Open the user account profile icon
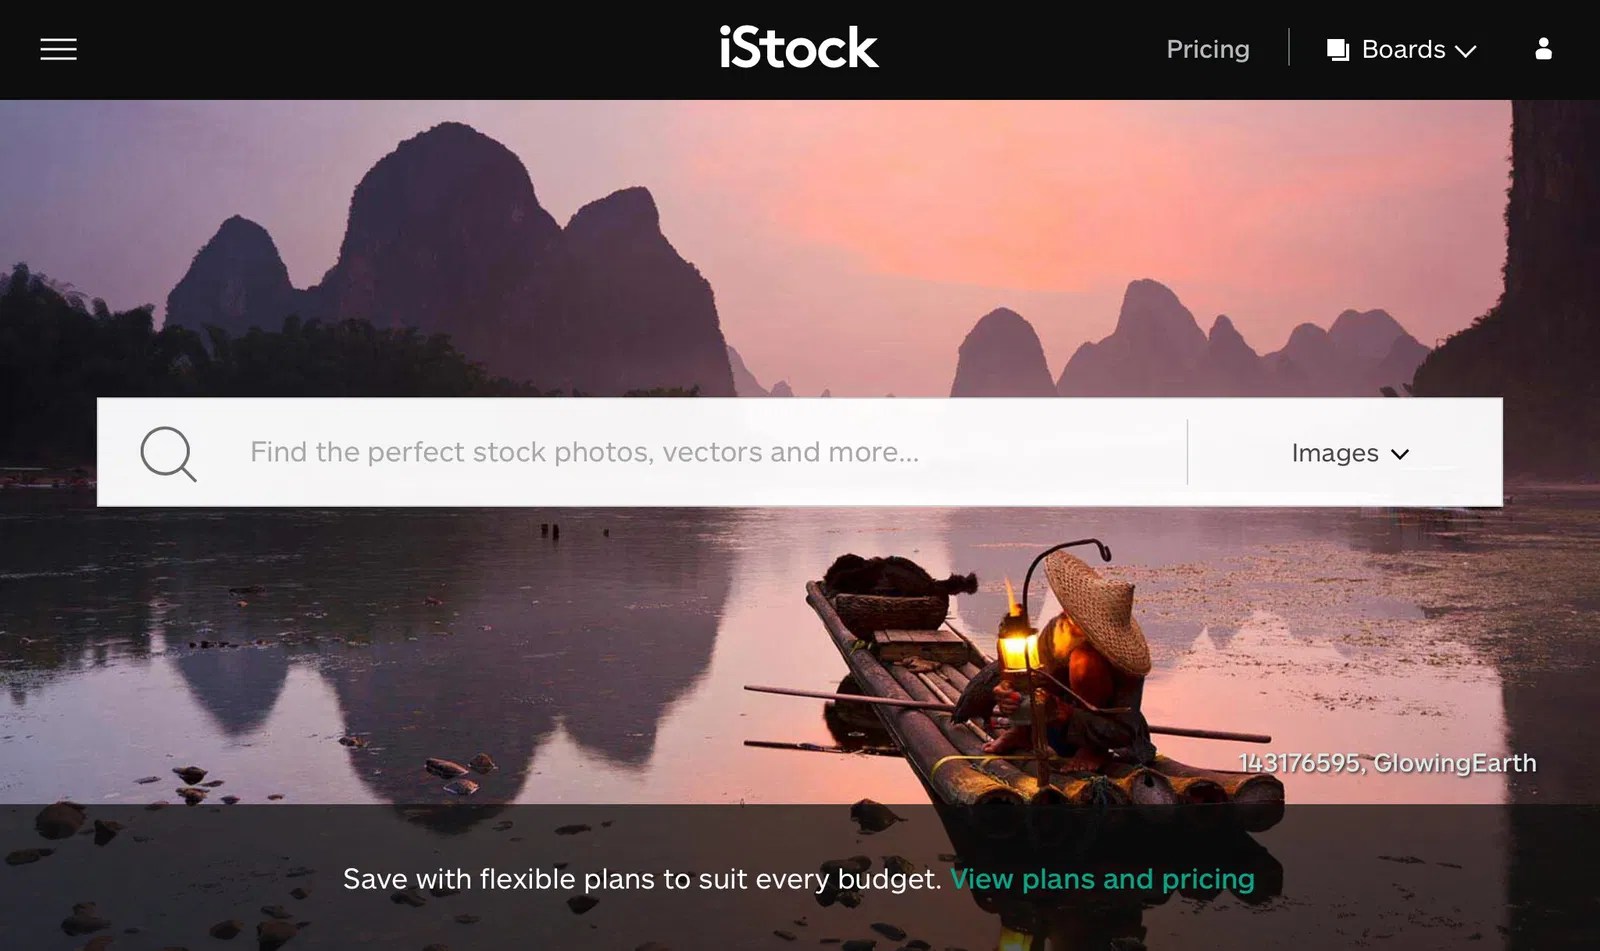This screenshot has width=1600, height=951. click(x=1543, y=49)
